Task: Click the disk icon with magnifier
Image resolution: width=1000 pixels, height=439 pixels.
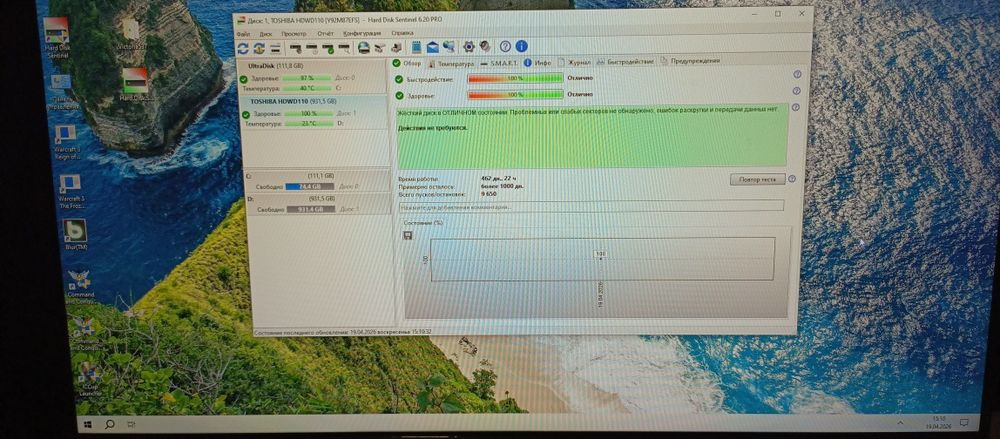Action: [x=344, y=48]
